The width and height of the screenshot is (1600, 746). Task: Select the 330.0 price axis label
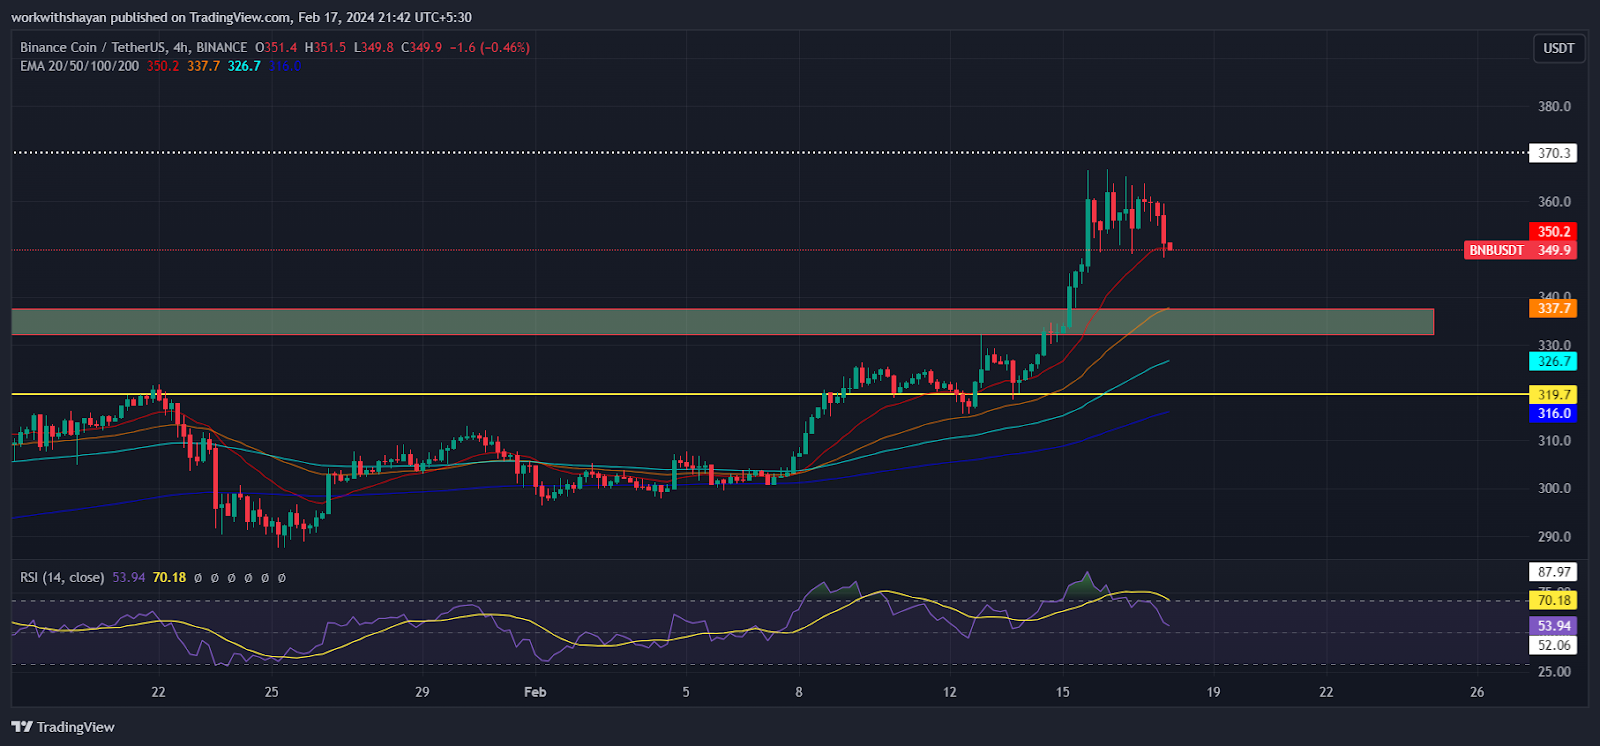tap(1554, 345)
